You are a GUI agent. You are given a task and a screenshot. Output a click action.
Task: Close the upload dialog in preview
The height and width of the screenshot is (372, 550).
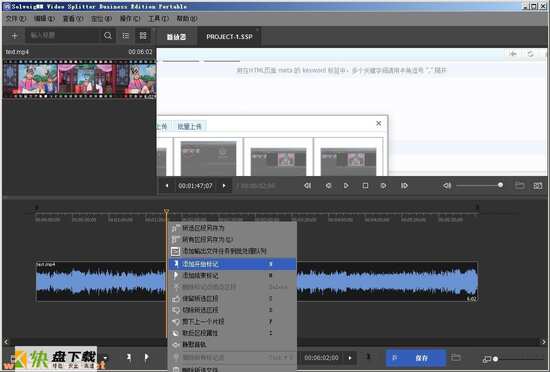(x=378, y=123)
